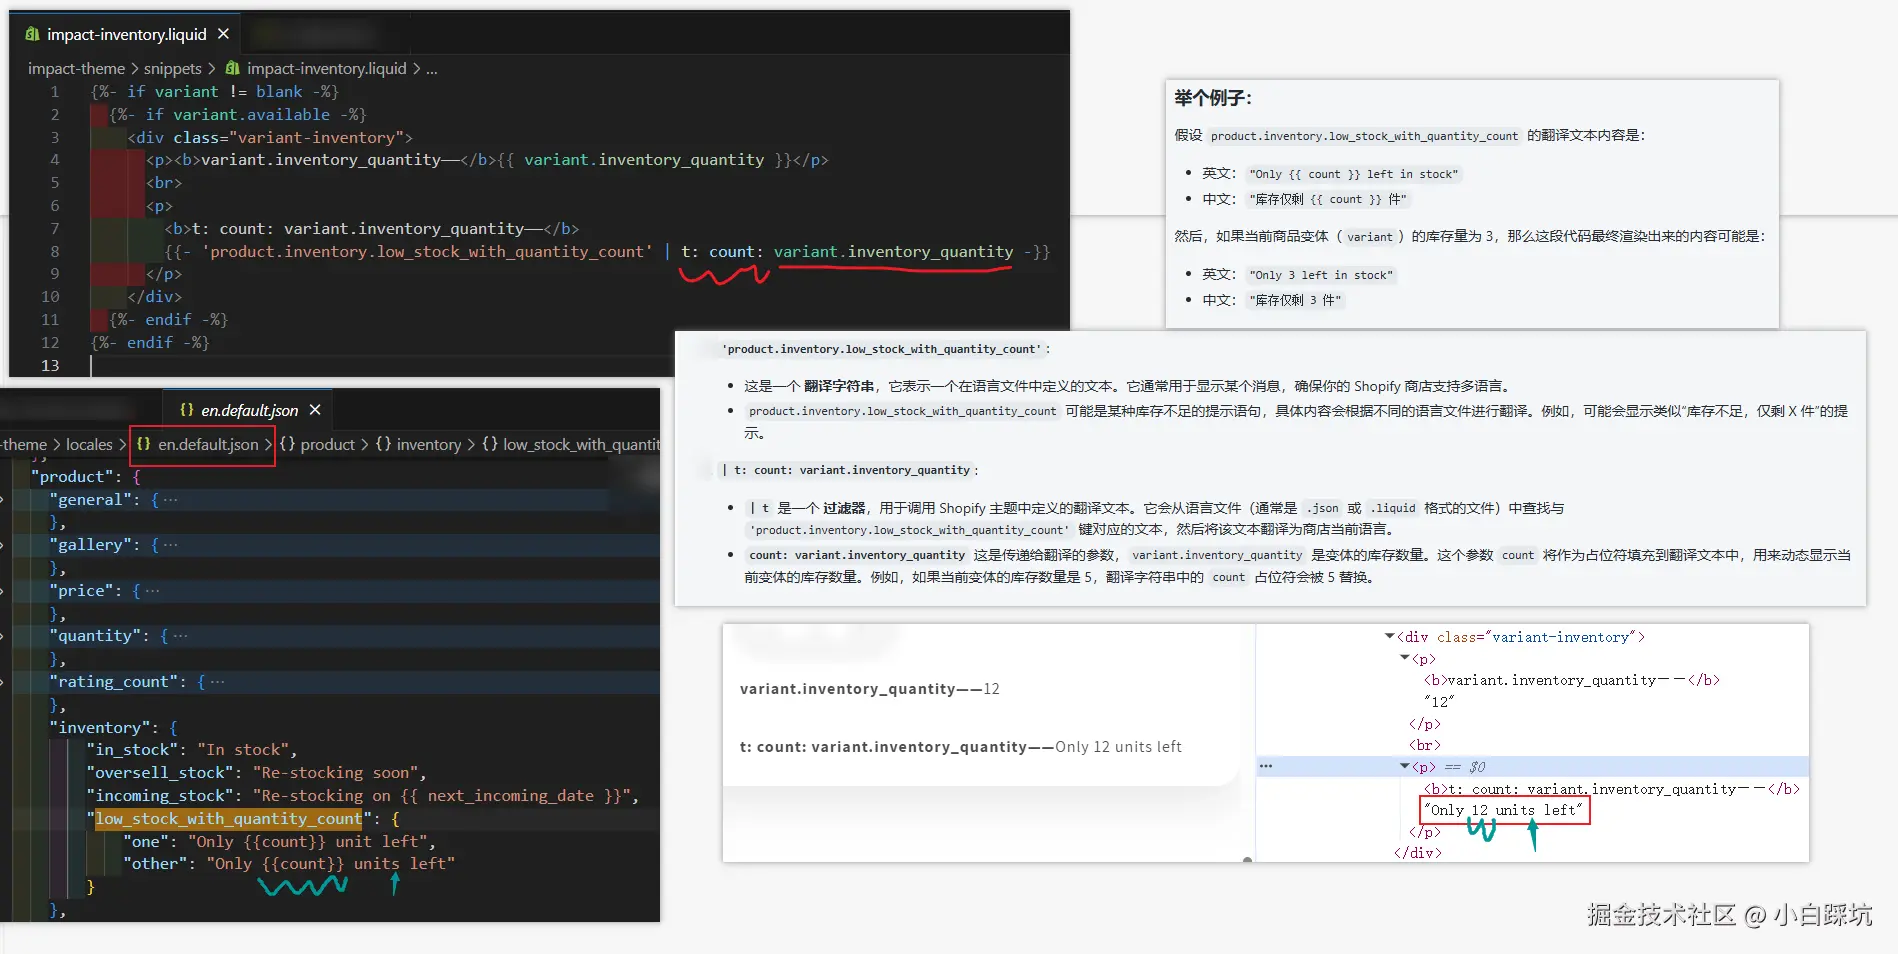Click the "Only 12 units left" text node in DevTools
This screenshot has width=1898, height=954.
(x=1504, y=810)
